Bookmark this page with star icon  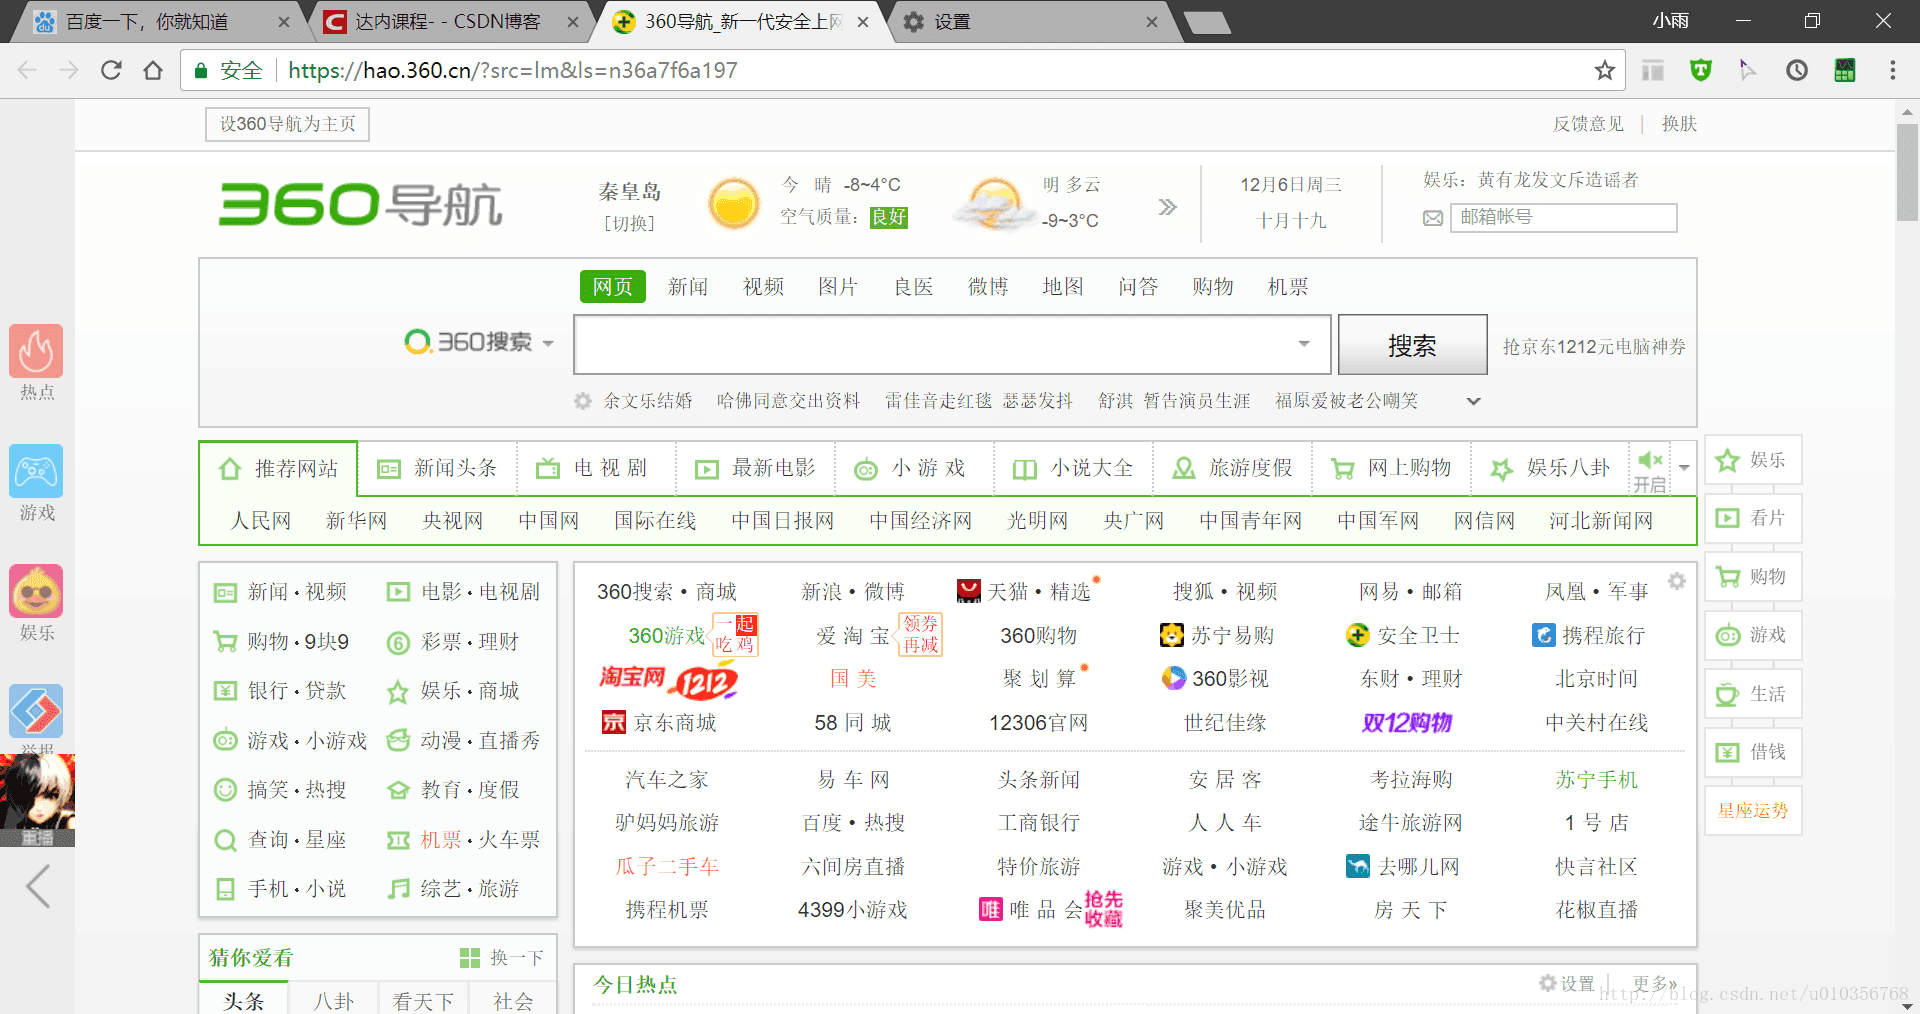point(1605,70)
